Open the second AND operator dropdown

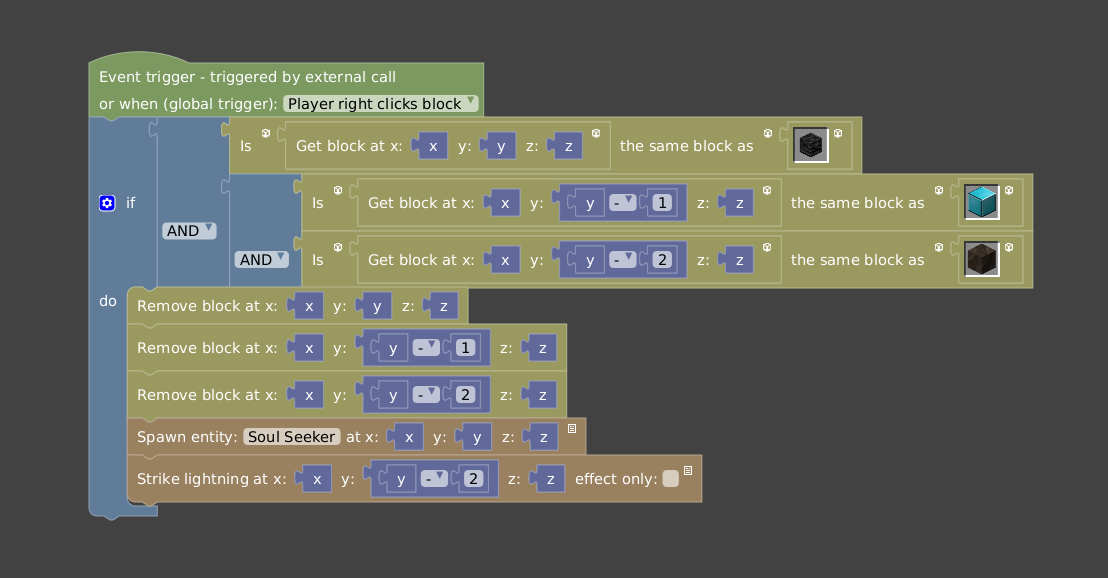click(262, 258)
